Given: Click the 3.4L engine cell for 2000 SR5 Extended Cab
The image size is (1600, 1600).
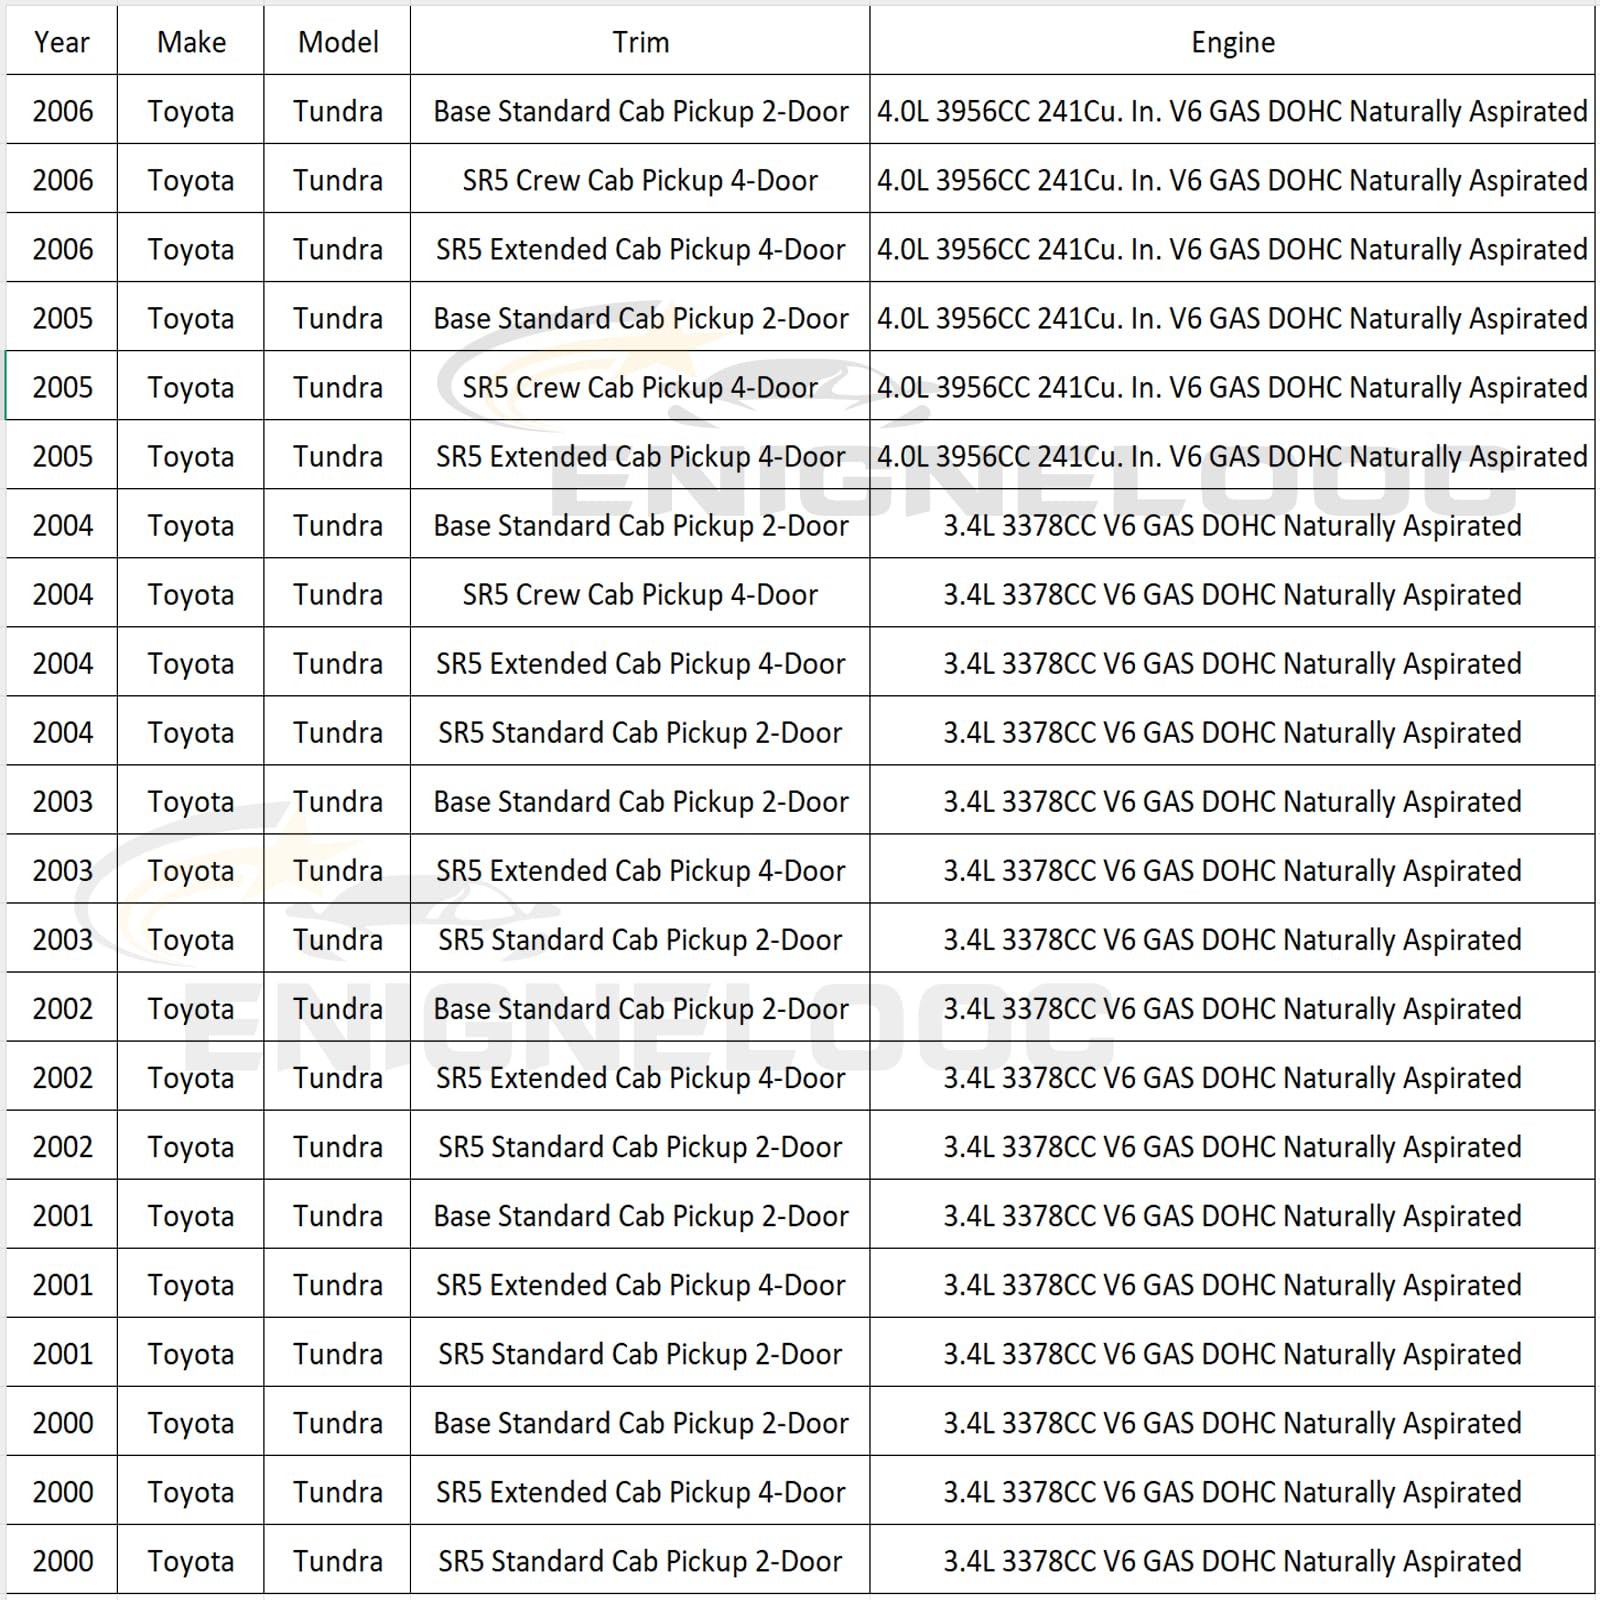Looking at the screenshot, I should point(1233,1490).
